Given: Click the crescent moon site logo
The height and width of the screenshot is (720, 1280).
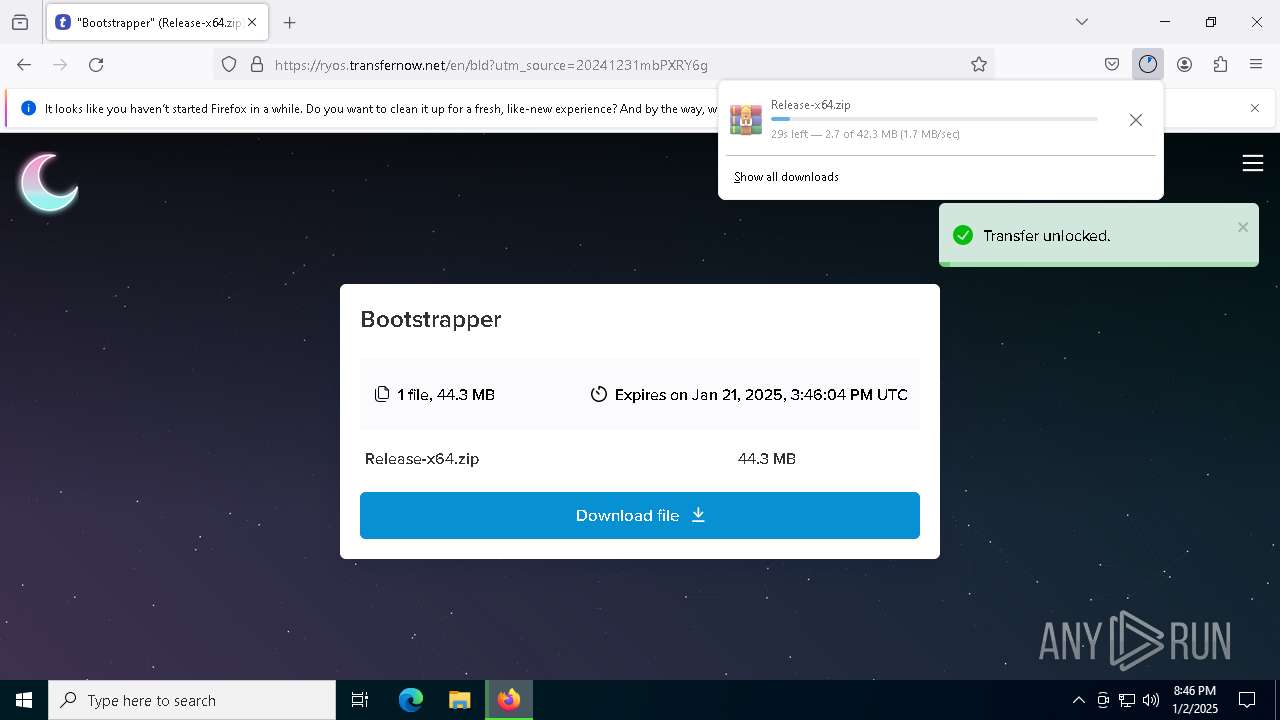Looking at the screenshot, I should (48, 182).
